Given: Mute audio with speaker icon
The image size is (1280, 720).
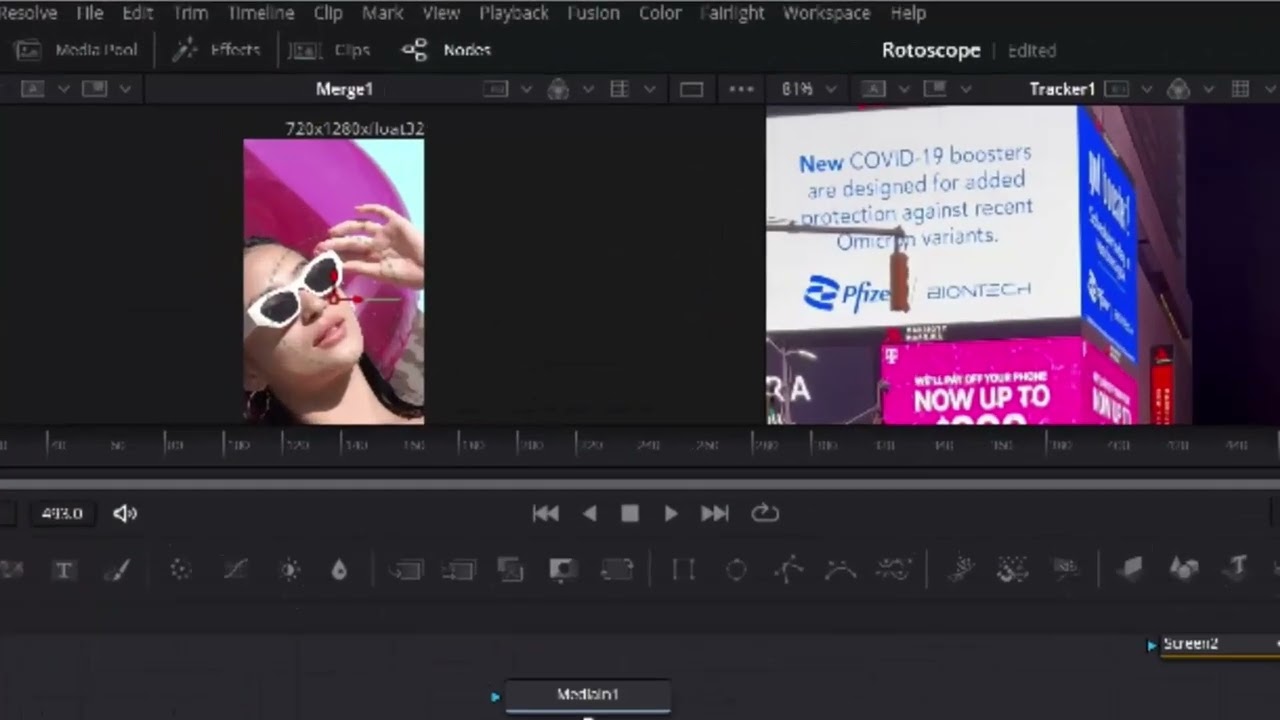Looking at the screenshot, I should [x=125, y=513].
